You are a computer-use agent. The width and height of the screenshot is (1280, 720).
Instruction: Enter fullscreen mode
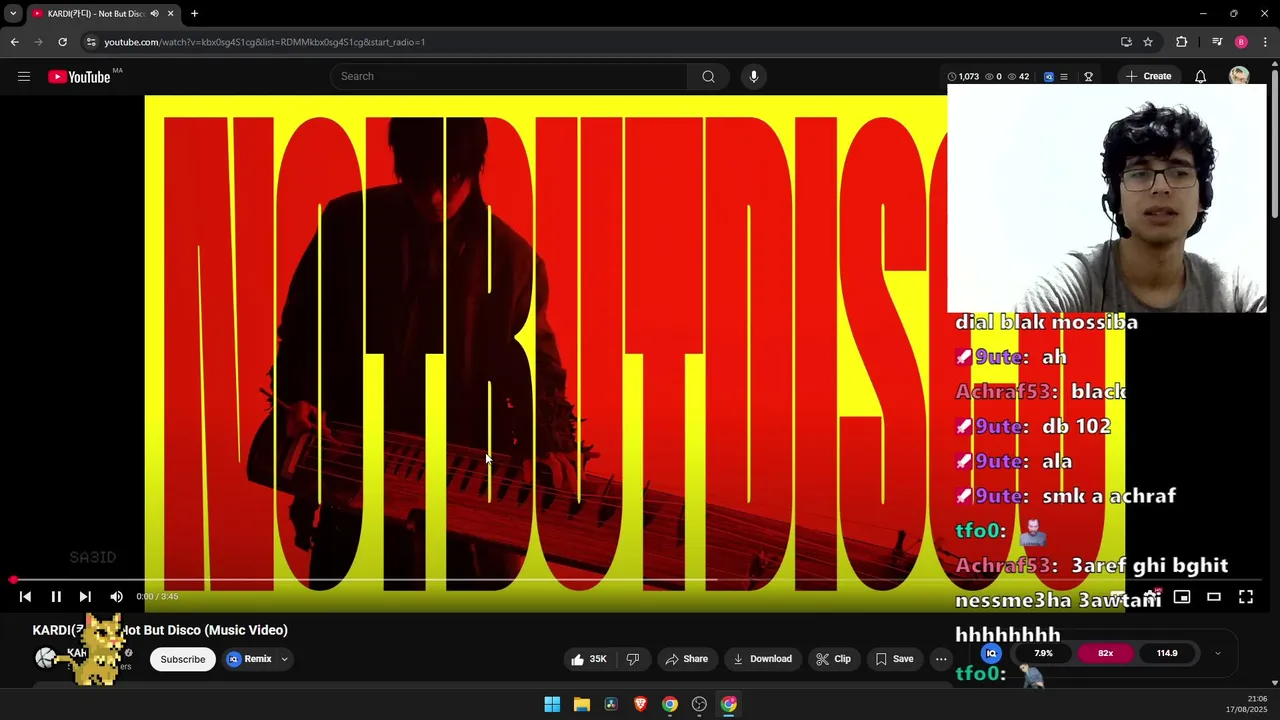[x=1246, y=597]
